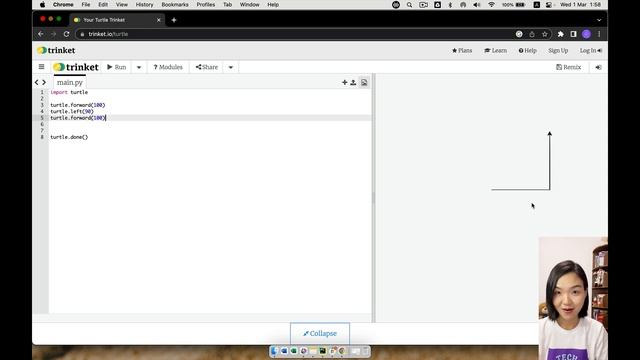This screenshot has width=640, height=360.
Task: Open the image library icon
Action: pyautogui.click(x=364, y=82)
